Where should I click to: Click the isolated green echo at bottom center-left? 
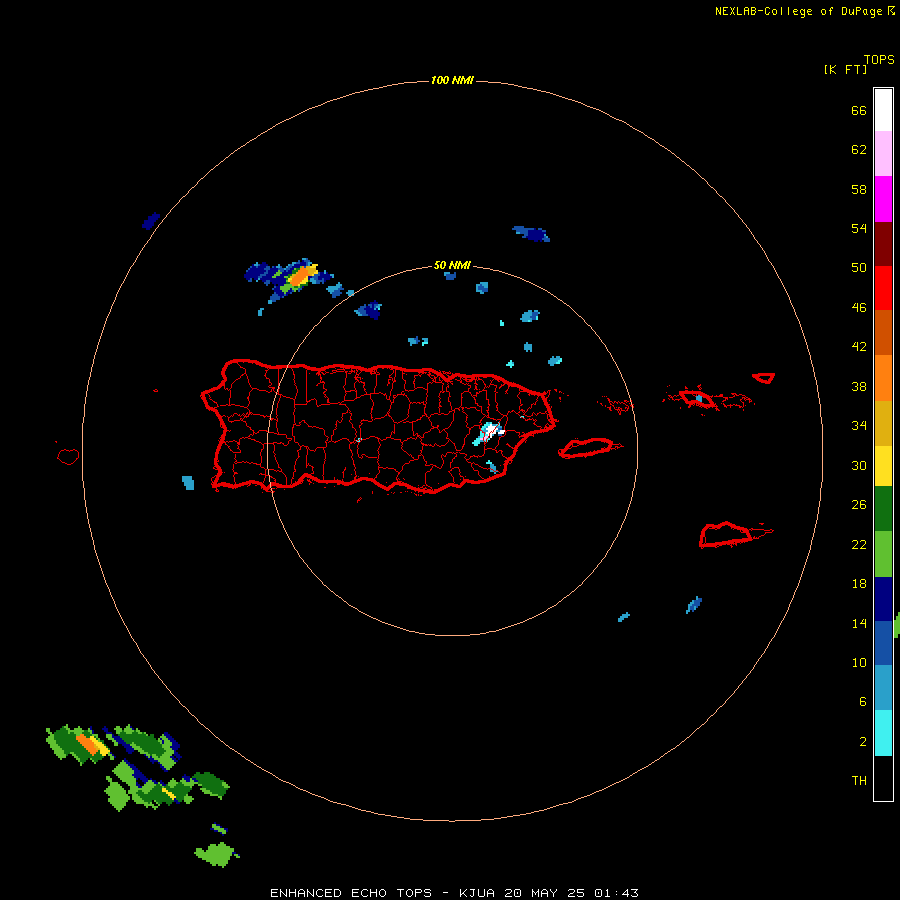click(x=216, y=854)
